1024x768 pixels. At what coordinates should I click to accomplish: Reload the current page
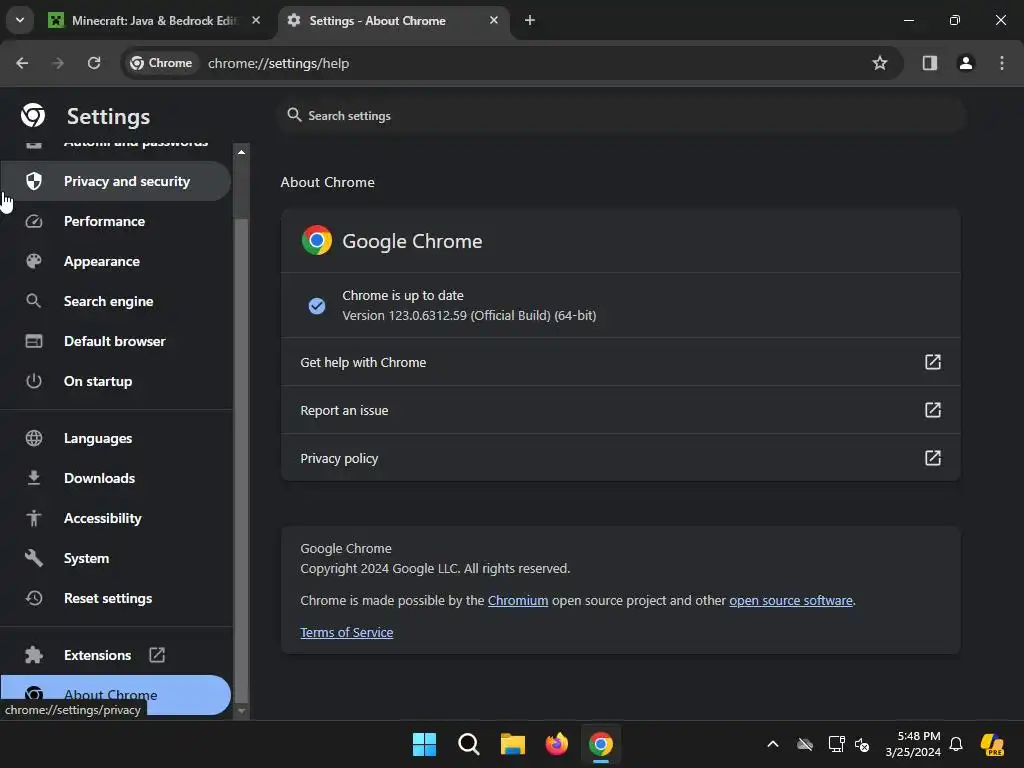(94, 63)
